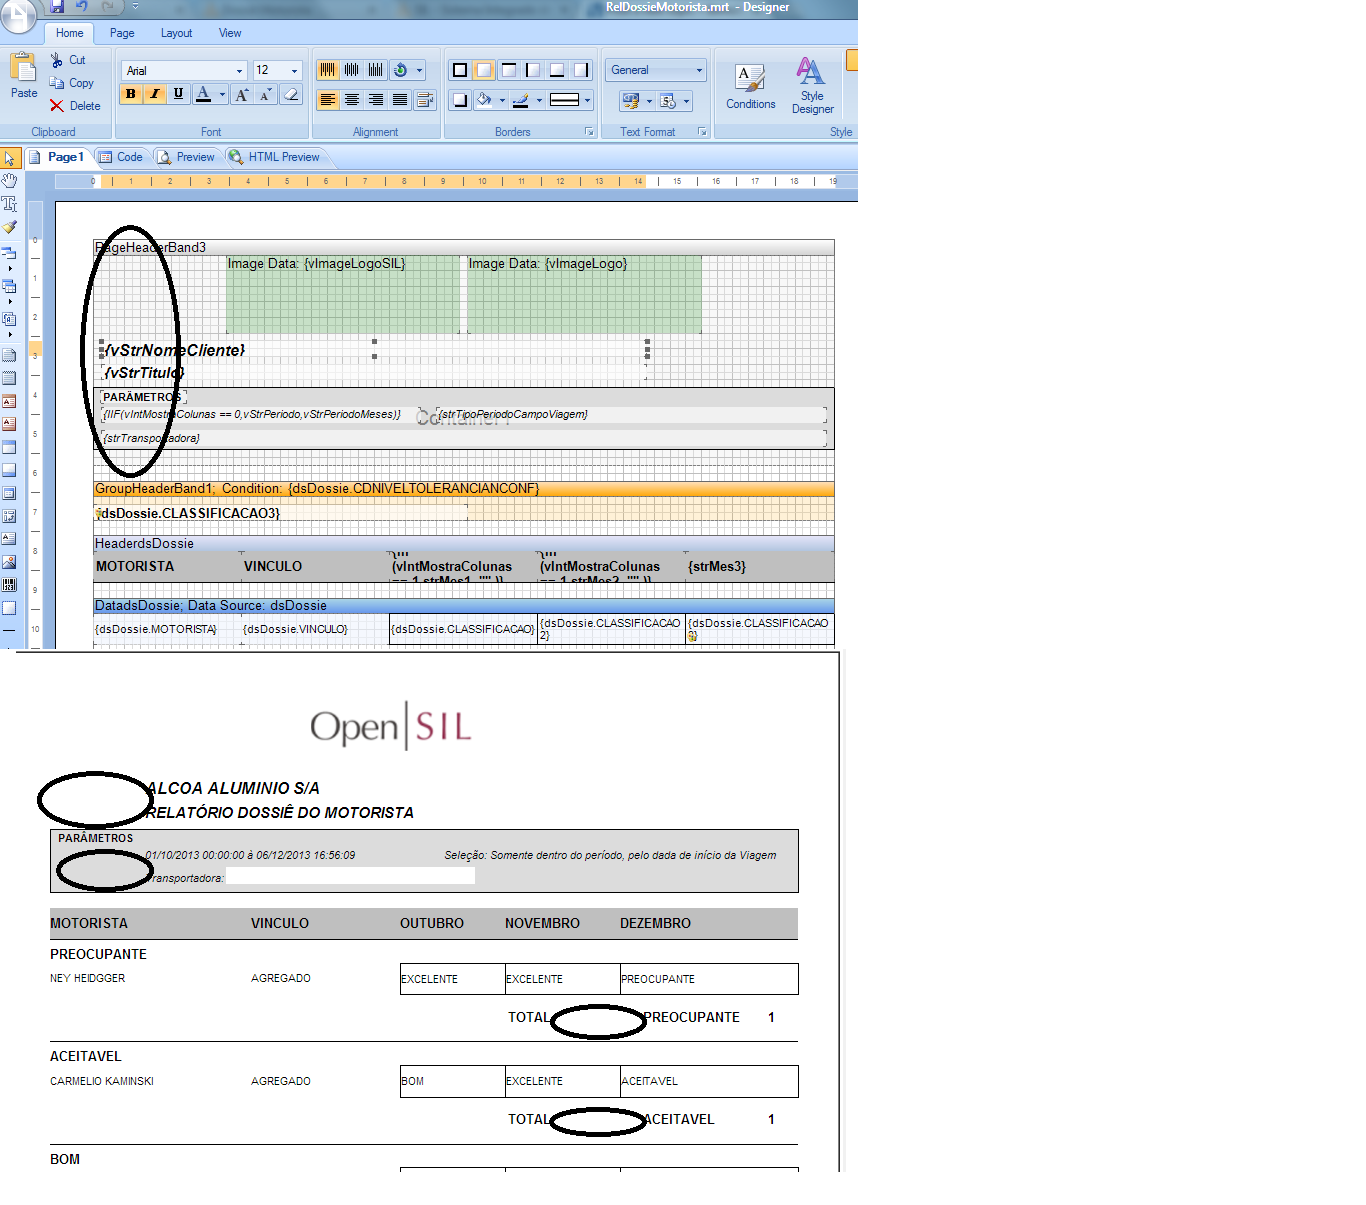Expand the currency symbol format dropdown
Viewport: 1366px width, 1205px height.
pyautogui.click(x=649, y=101)
